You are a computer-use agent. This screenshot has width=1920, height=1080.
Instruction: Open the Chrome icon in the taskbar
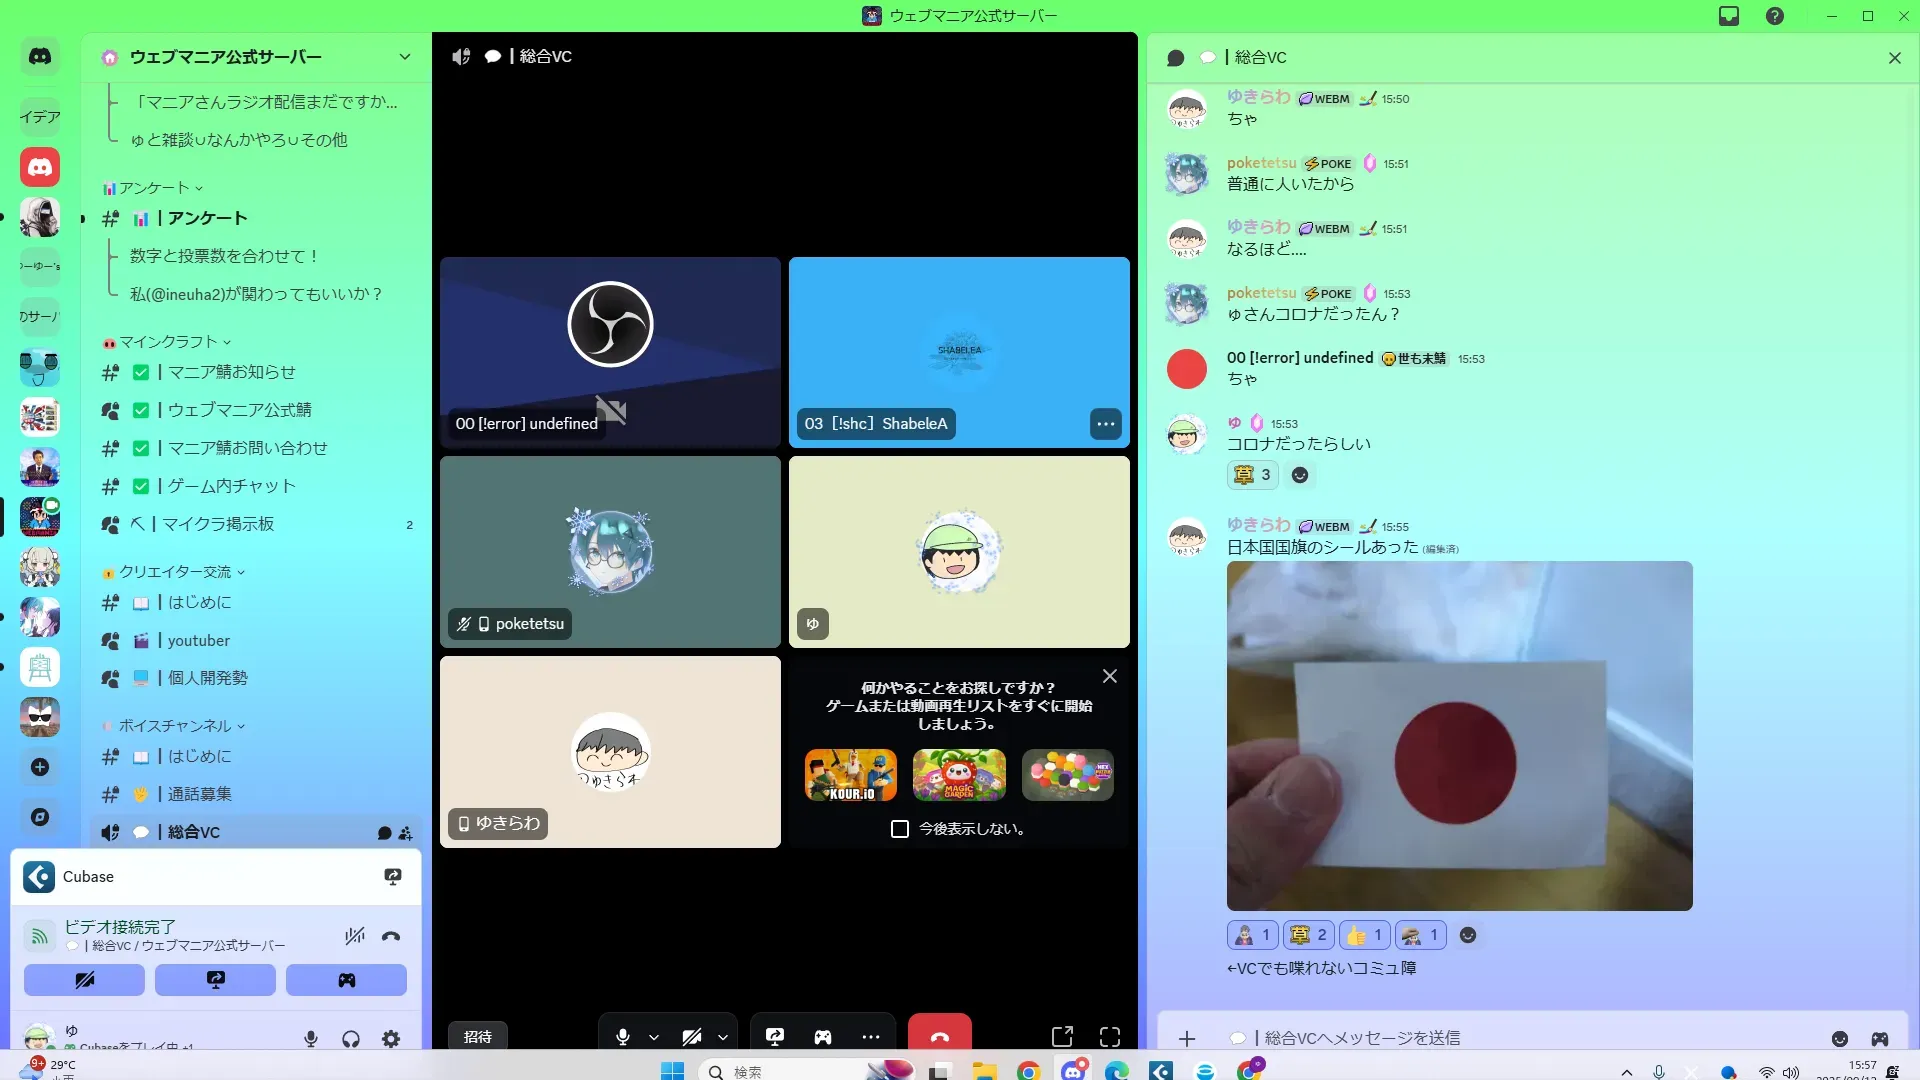(x=1028, y=1071)
